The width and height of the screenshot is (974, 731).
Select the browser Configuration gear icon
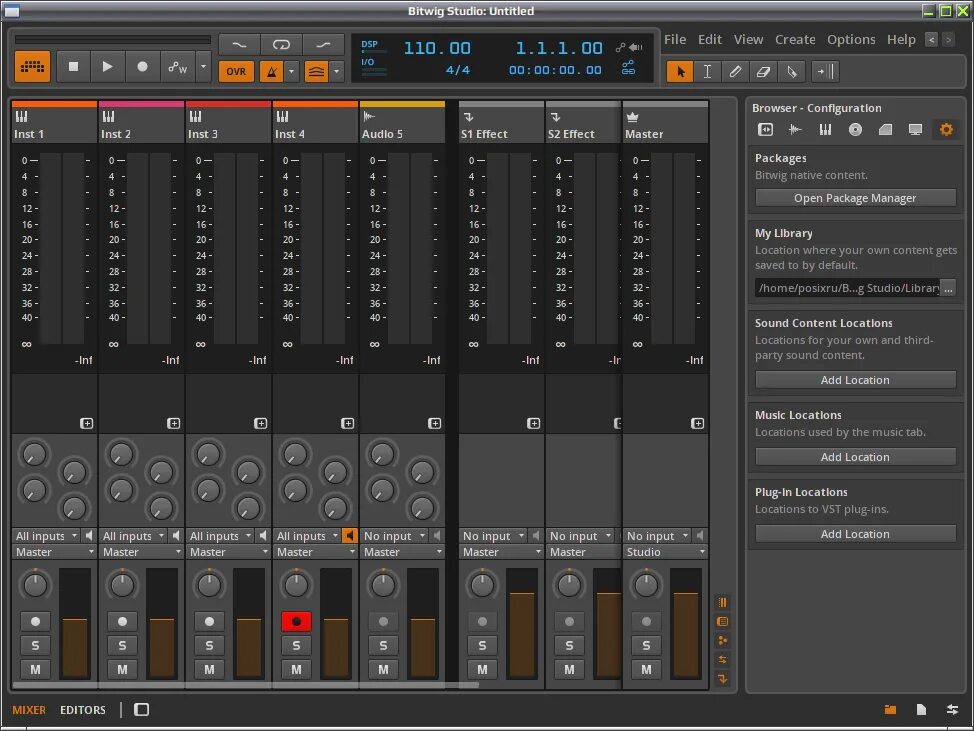tap(945, 129)
